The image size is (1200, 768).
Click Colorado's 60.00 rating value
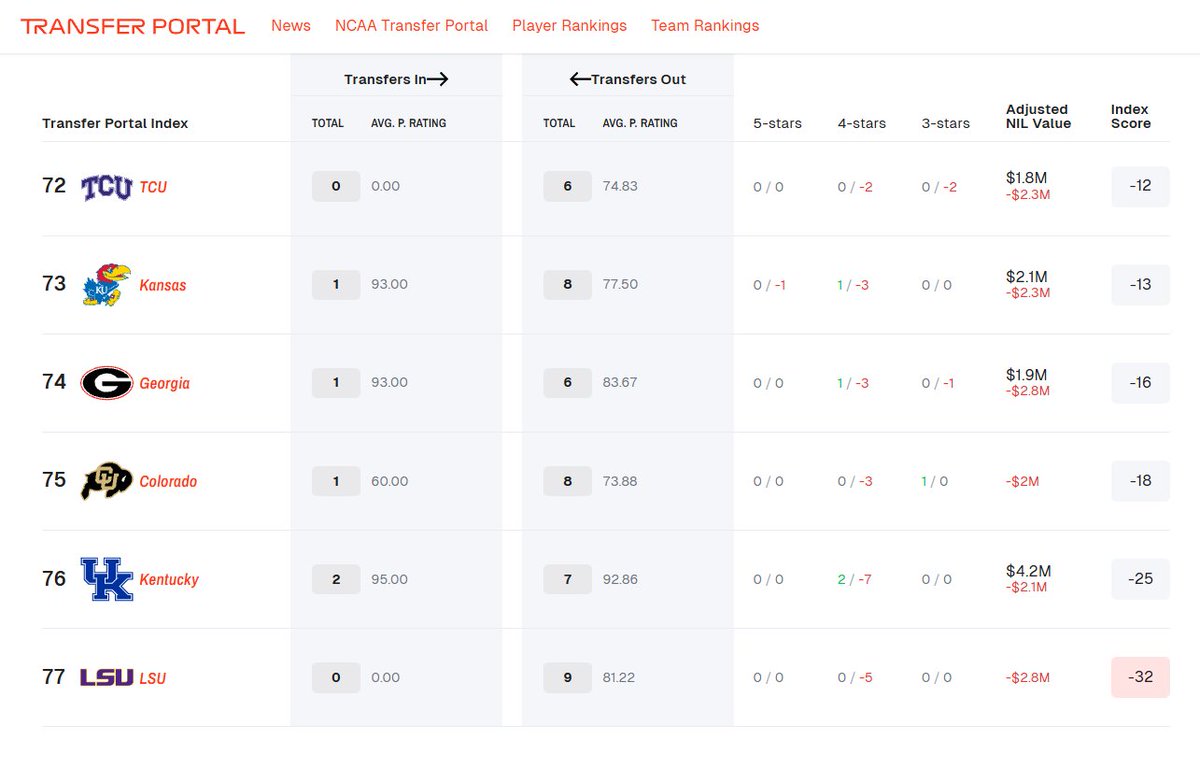[x=390, y=481]
